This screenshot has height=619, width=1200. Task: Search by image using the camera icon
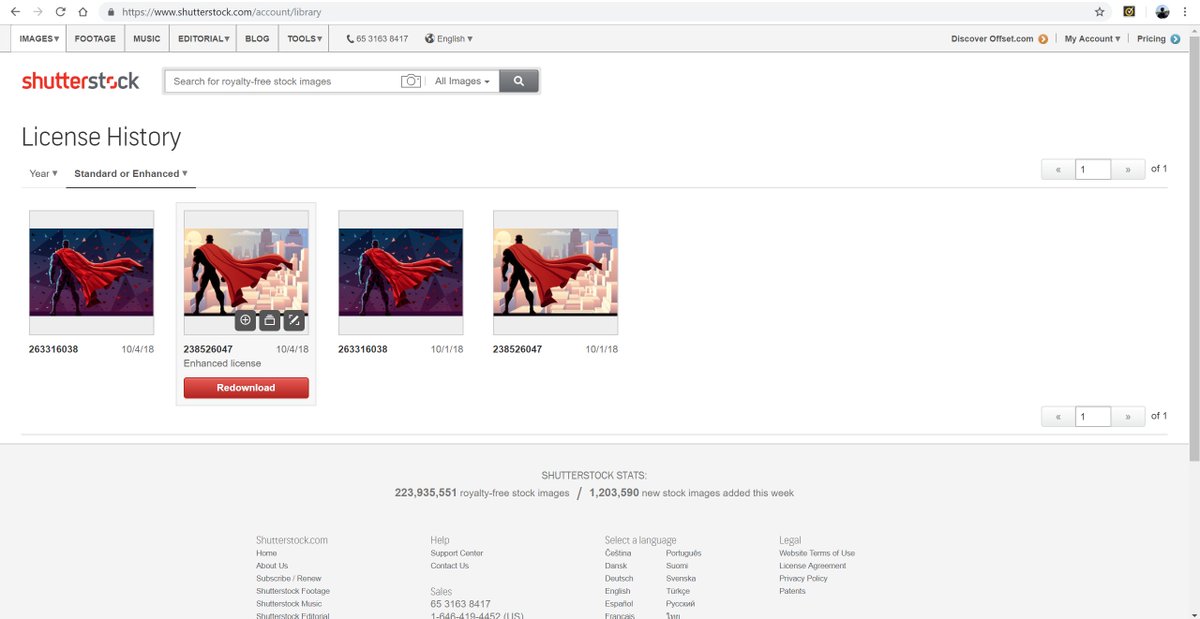[x=411, y=81]
